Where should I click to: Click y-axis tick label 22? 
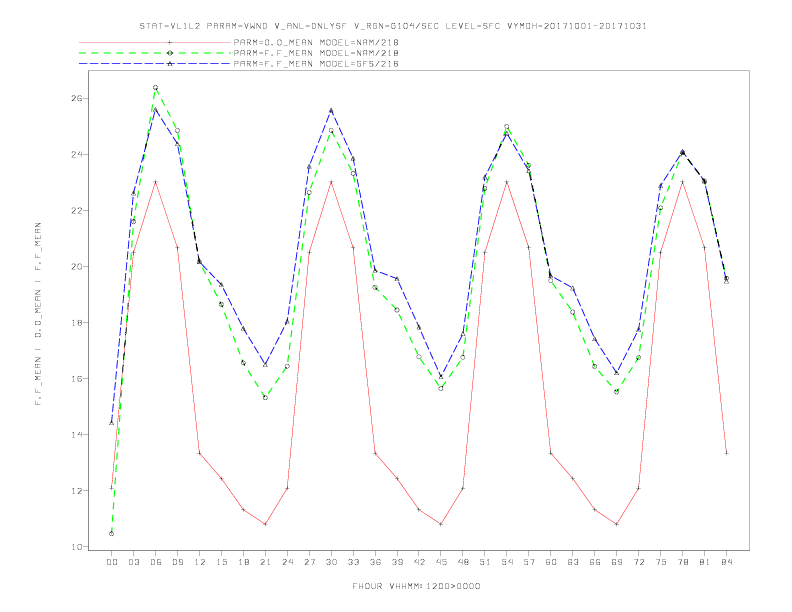[77, 211]
